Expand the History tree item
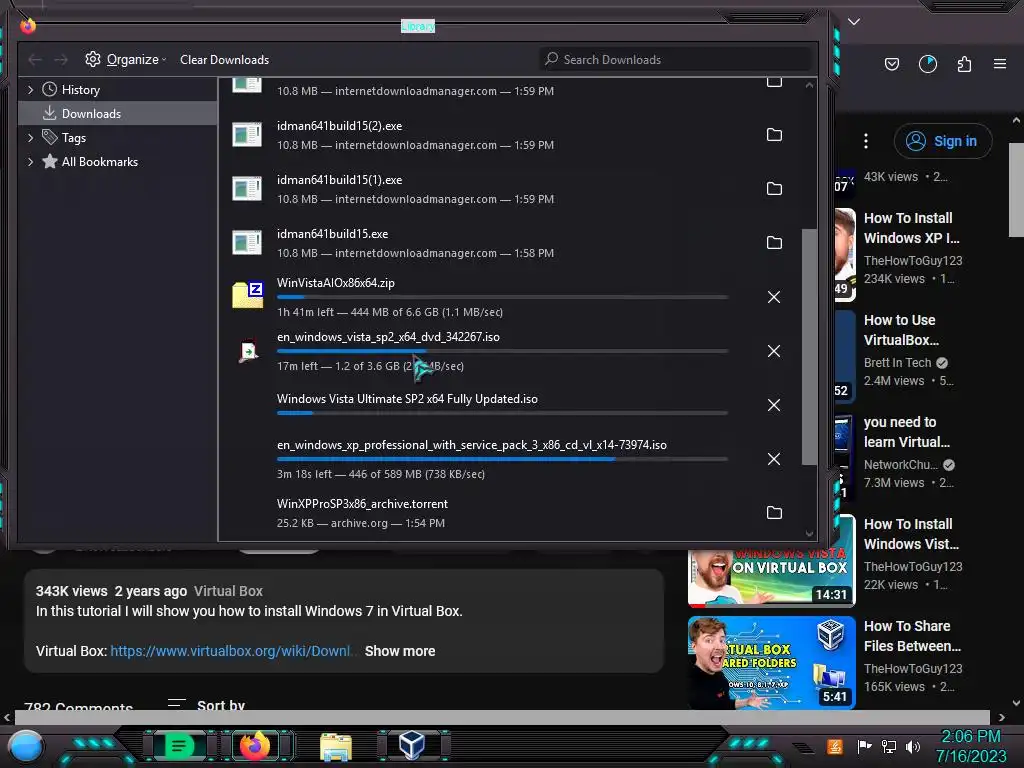 click(30, 89)
